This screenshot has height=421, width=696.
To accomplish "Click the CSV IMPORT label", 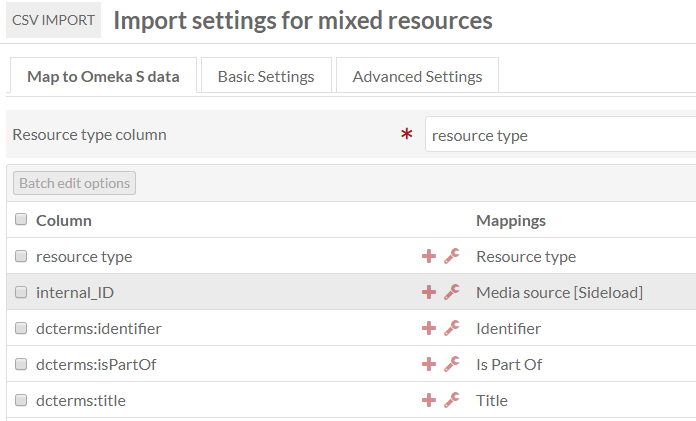I will 53,20.
